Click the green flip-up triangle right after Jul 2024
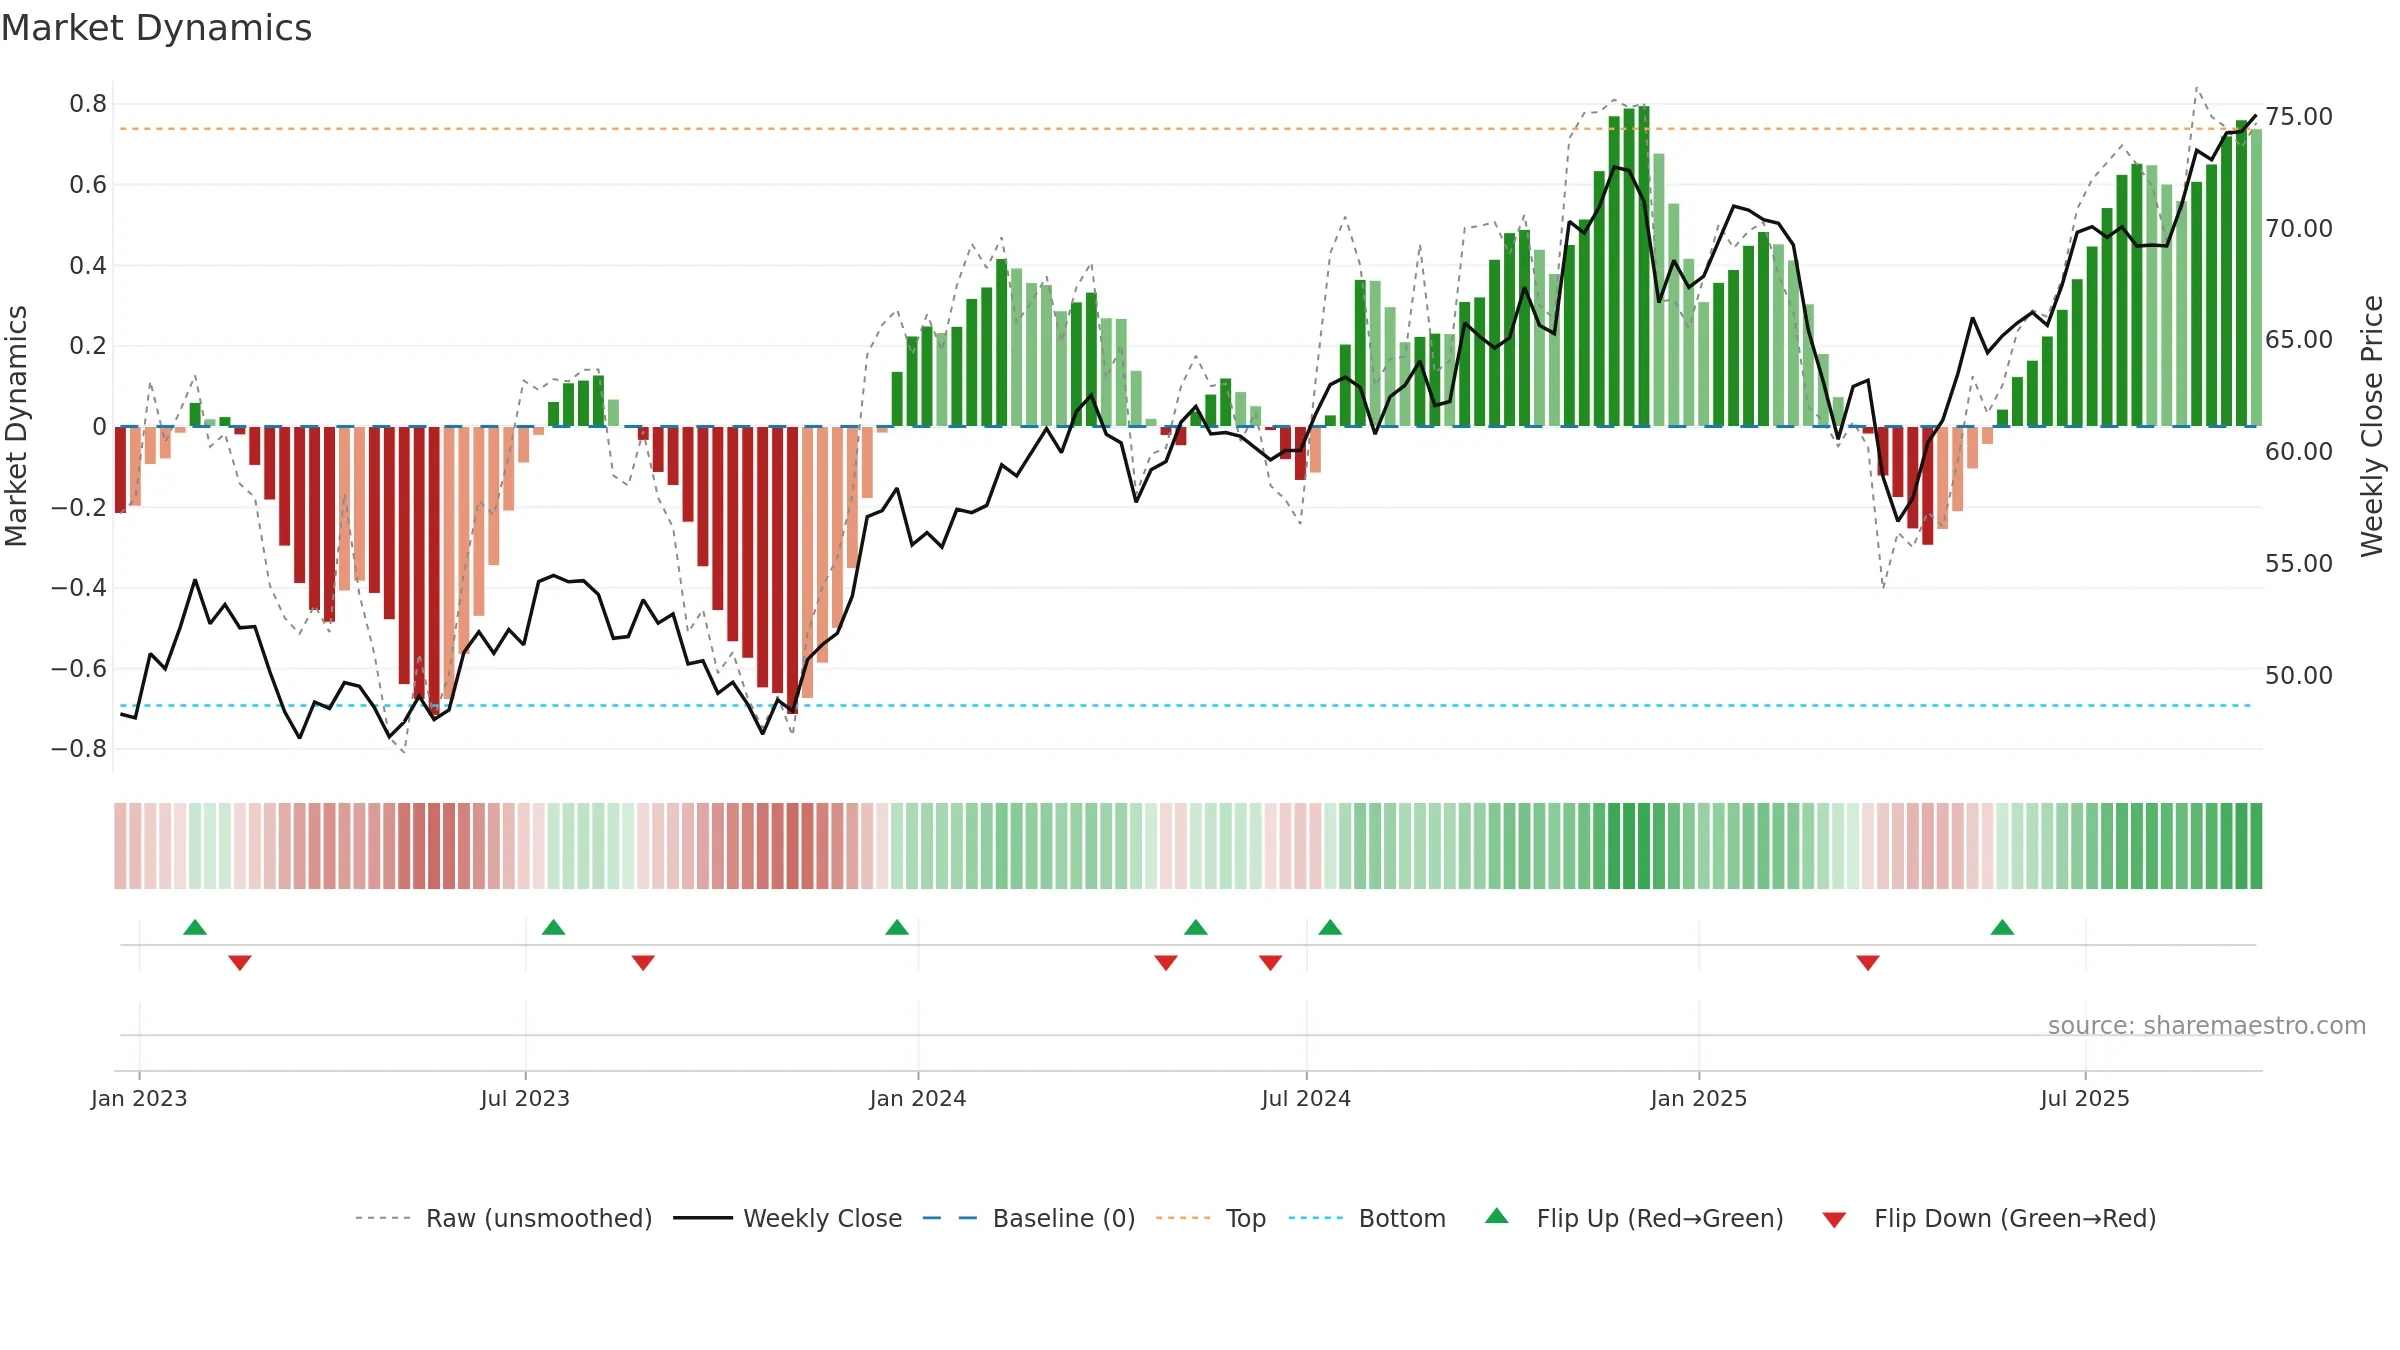 coord(1330,928)
